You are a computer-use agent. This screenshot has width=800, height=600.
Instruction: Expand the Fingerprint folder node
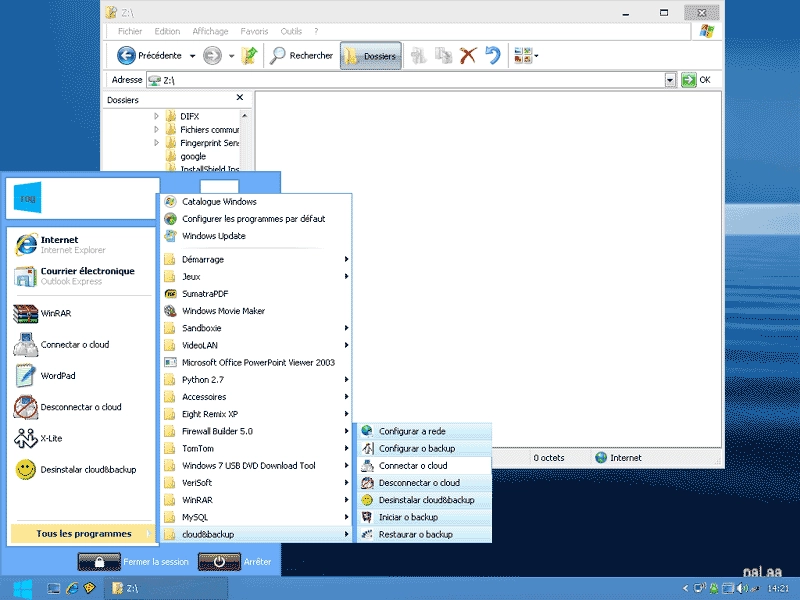coord(156,142)
